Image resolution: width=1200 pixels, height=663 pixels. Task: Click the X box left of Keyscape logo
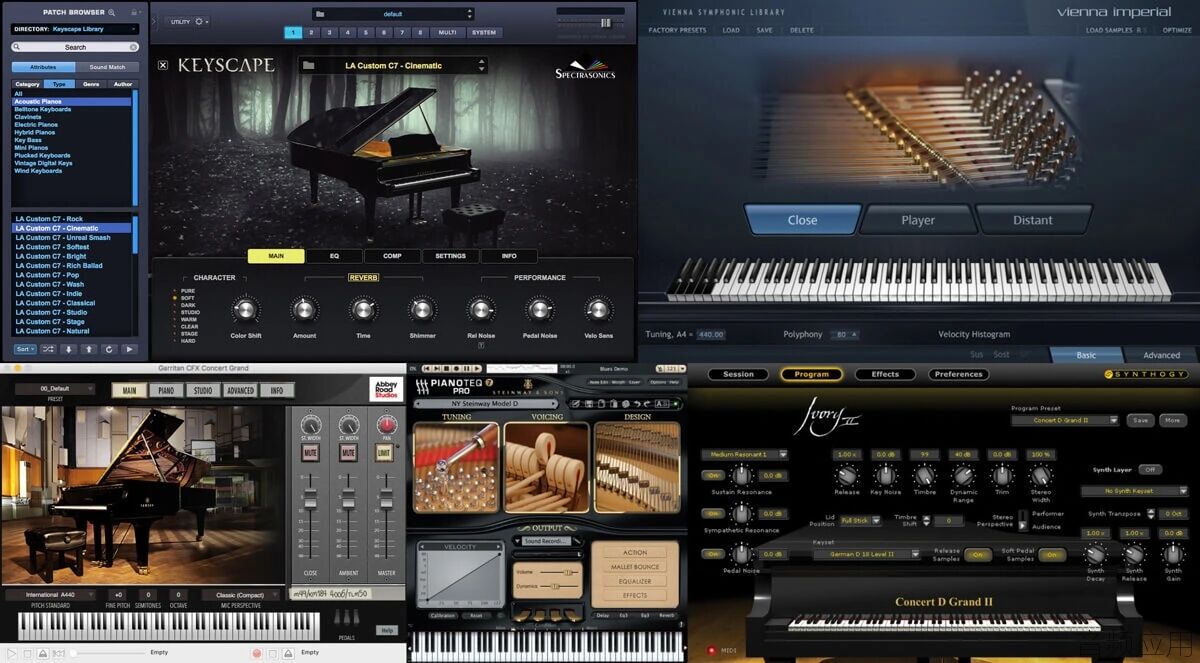(163, 65)
